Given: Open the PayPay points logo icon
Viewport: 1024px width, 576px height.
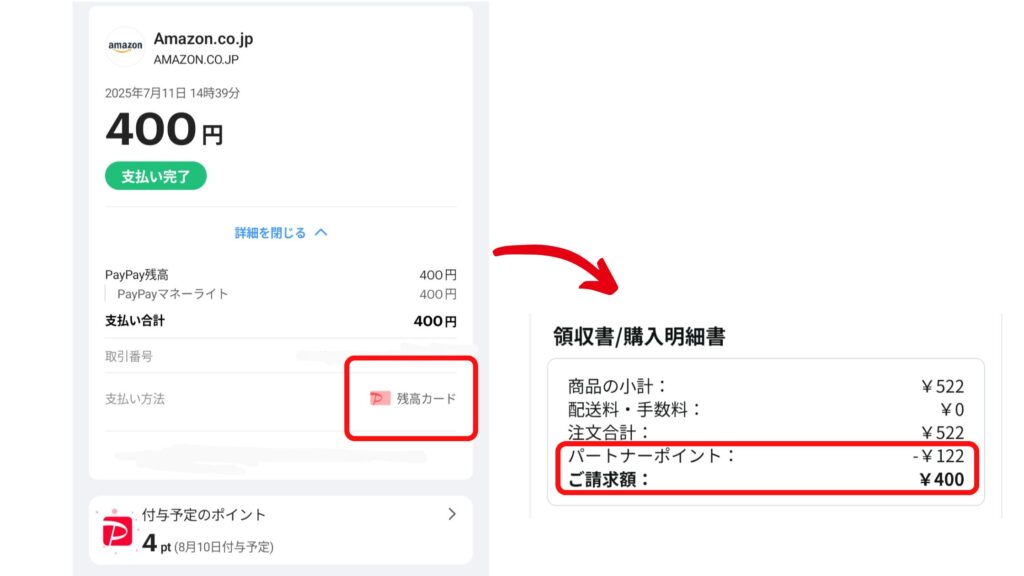Looking at the screenshot, I should click(118, 532).
